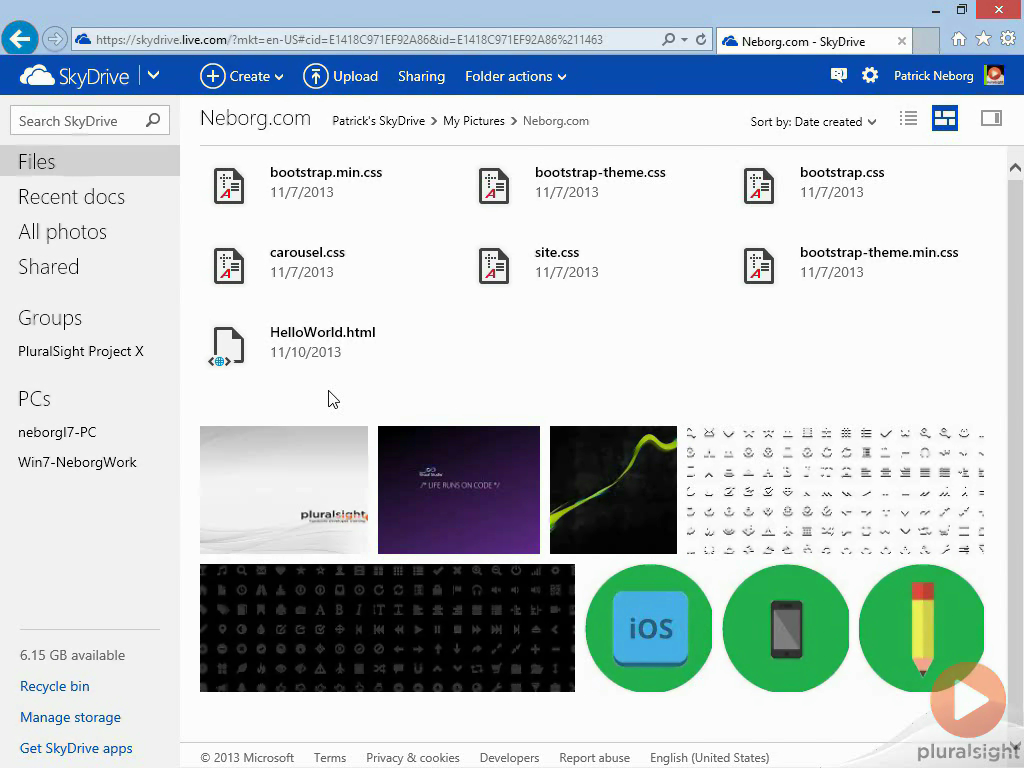Click the Upload button

pos(340,76)
